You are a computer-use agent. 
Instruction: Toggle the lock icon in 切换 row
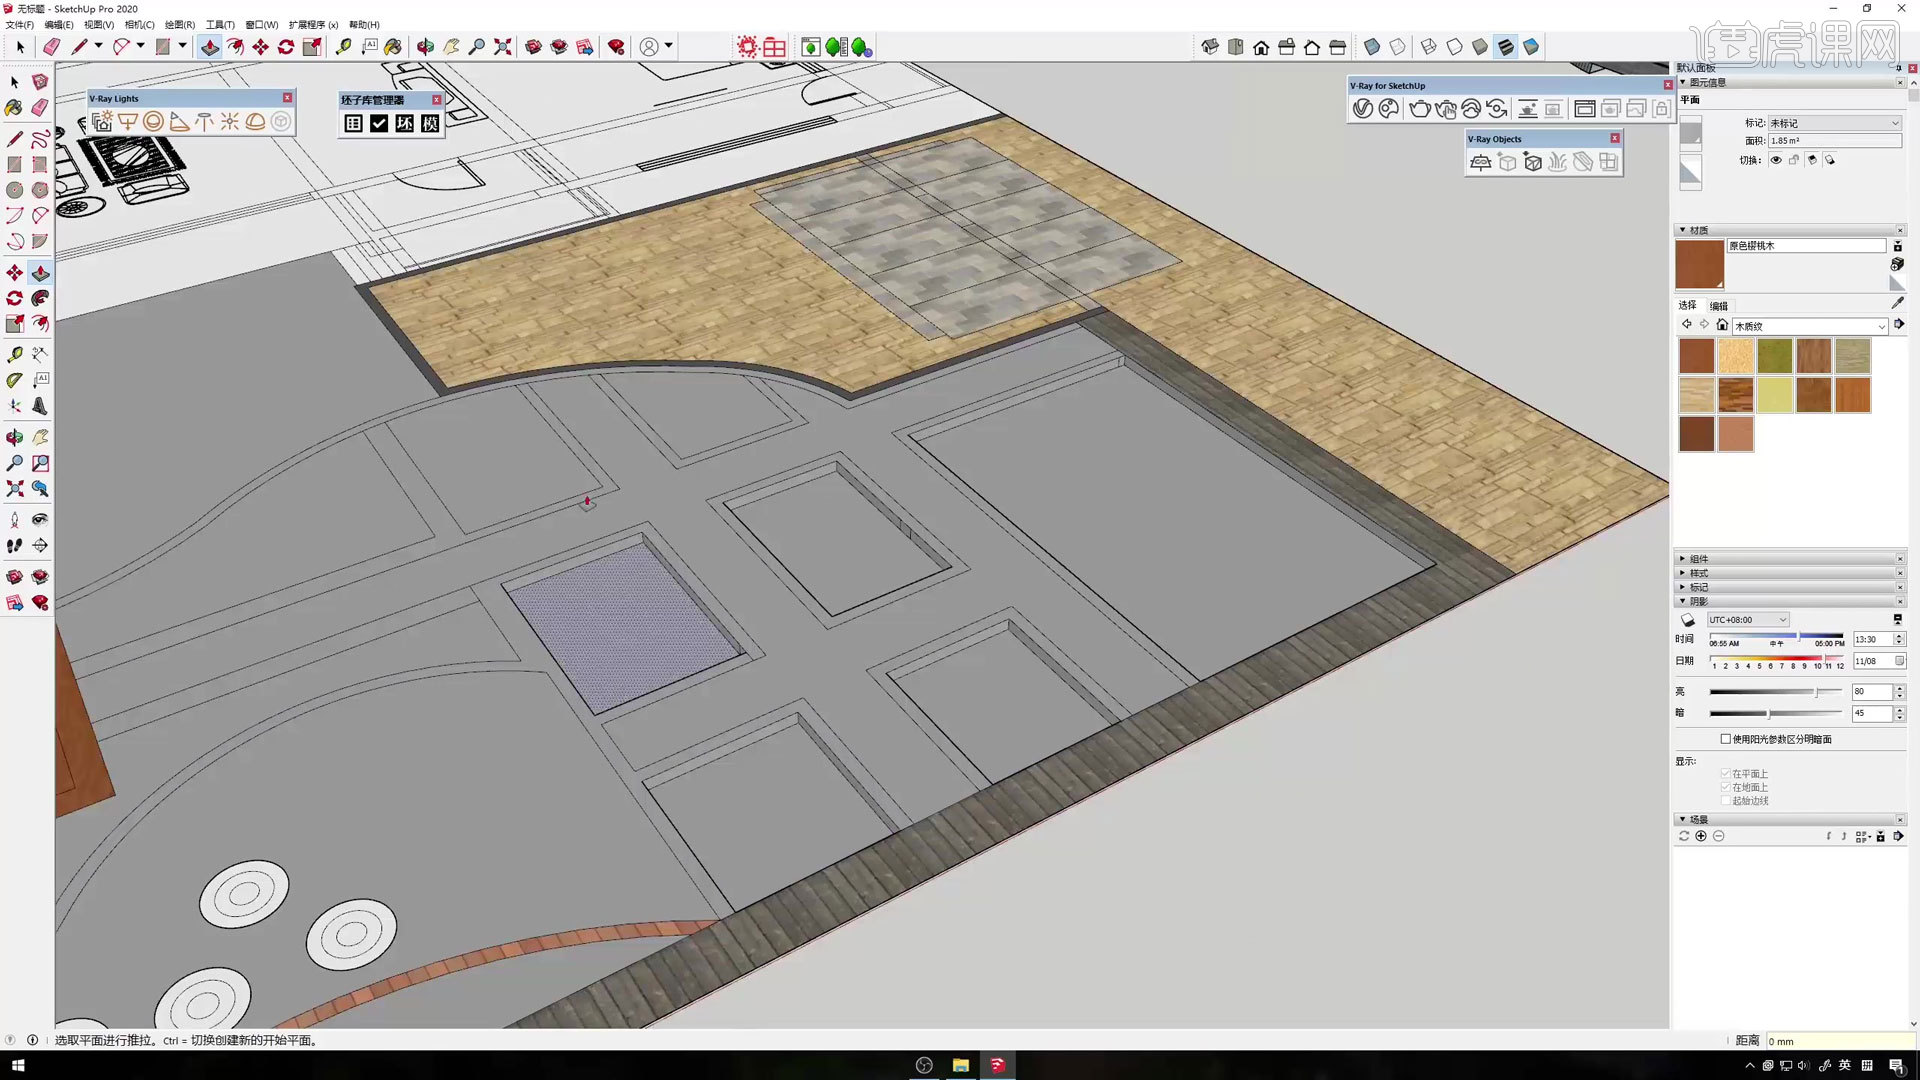[x=1794, y=160]
